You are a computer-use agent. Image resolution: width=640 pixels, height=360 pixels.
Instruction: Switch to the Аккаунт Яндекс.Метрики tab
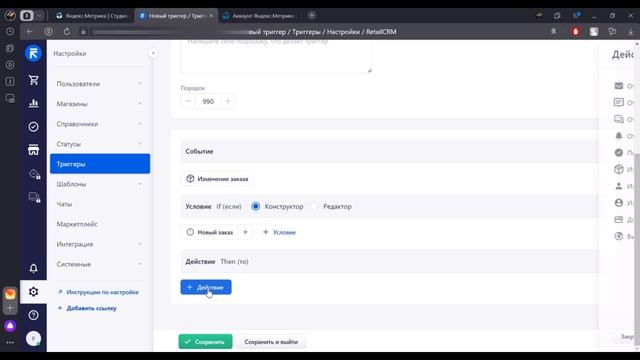tap(260, 16)
